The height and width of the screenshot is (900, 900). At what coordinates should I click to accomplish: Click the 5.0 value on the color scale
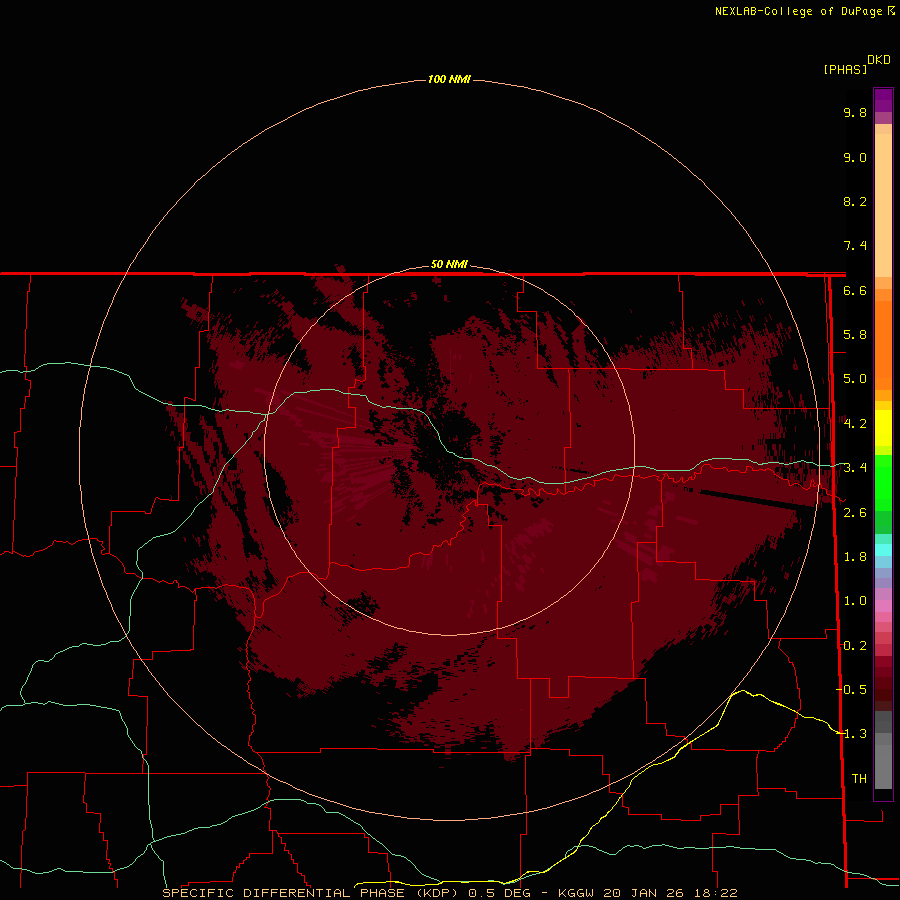855,379
